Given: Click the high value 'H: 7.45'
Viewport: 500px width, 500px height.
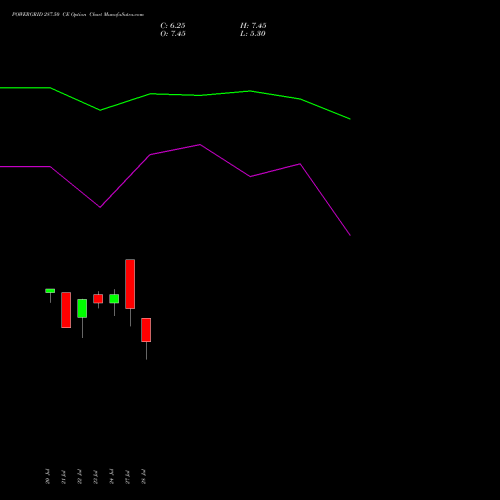Looking at the screenshot, I should (x=253, y=26).
